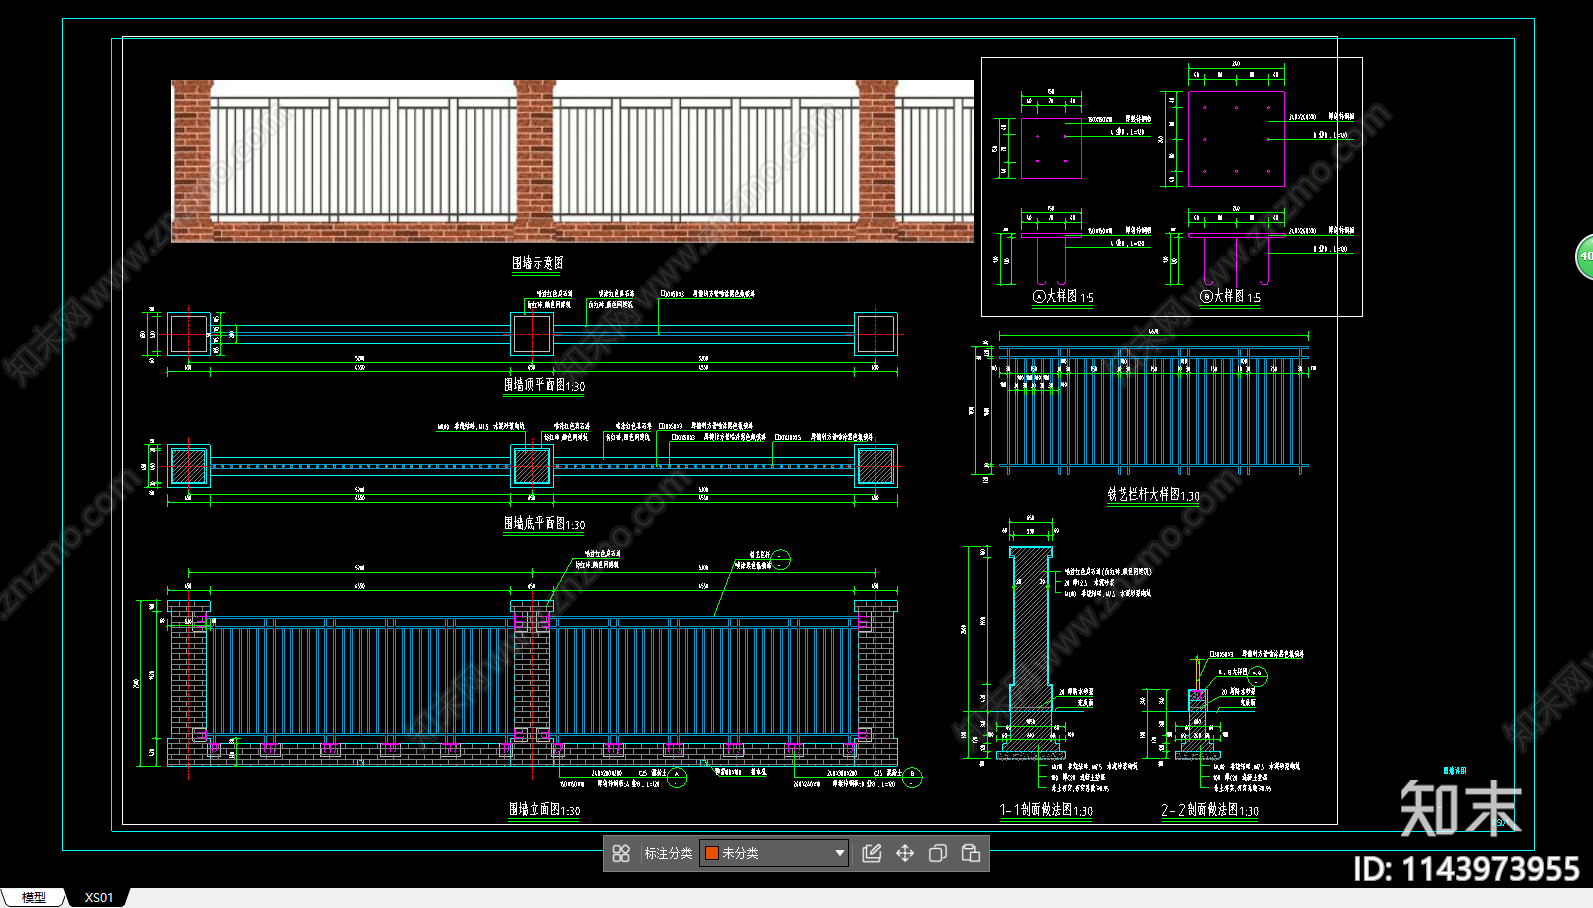
Task: Click the paste clipboard icon
Action: point(971,853)
